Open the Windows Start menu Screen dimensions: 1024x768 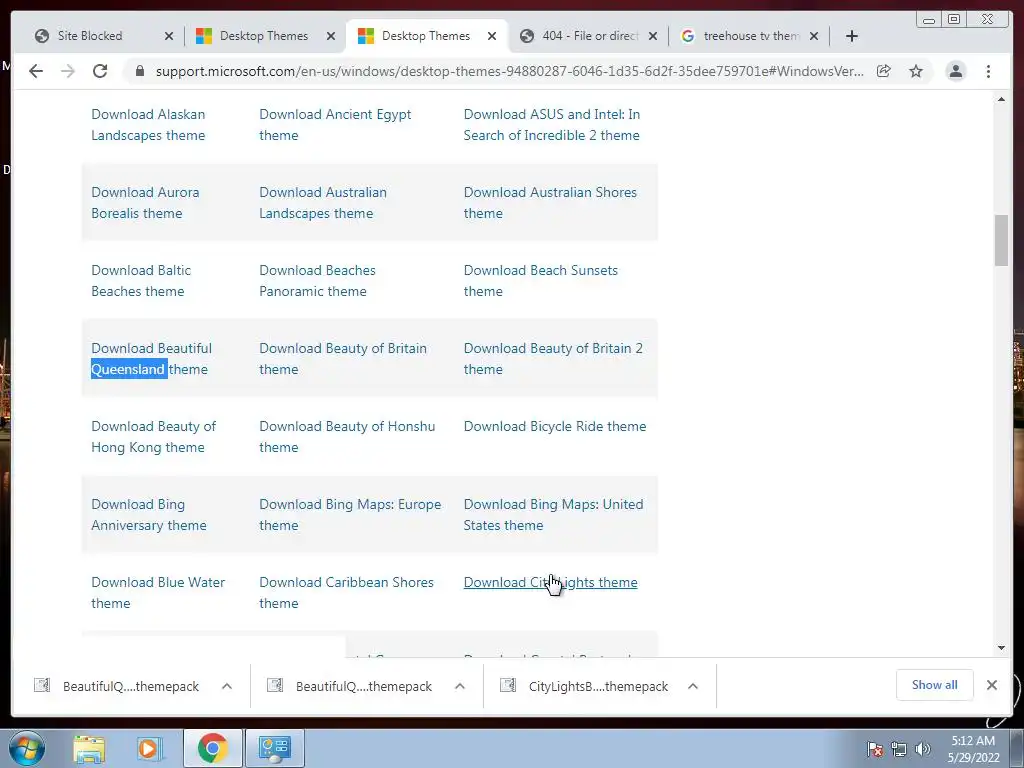point(27,748)
